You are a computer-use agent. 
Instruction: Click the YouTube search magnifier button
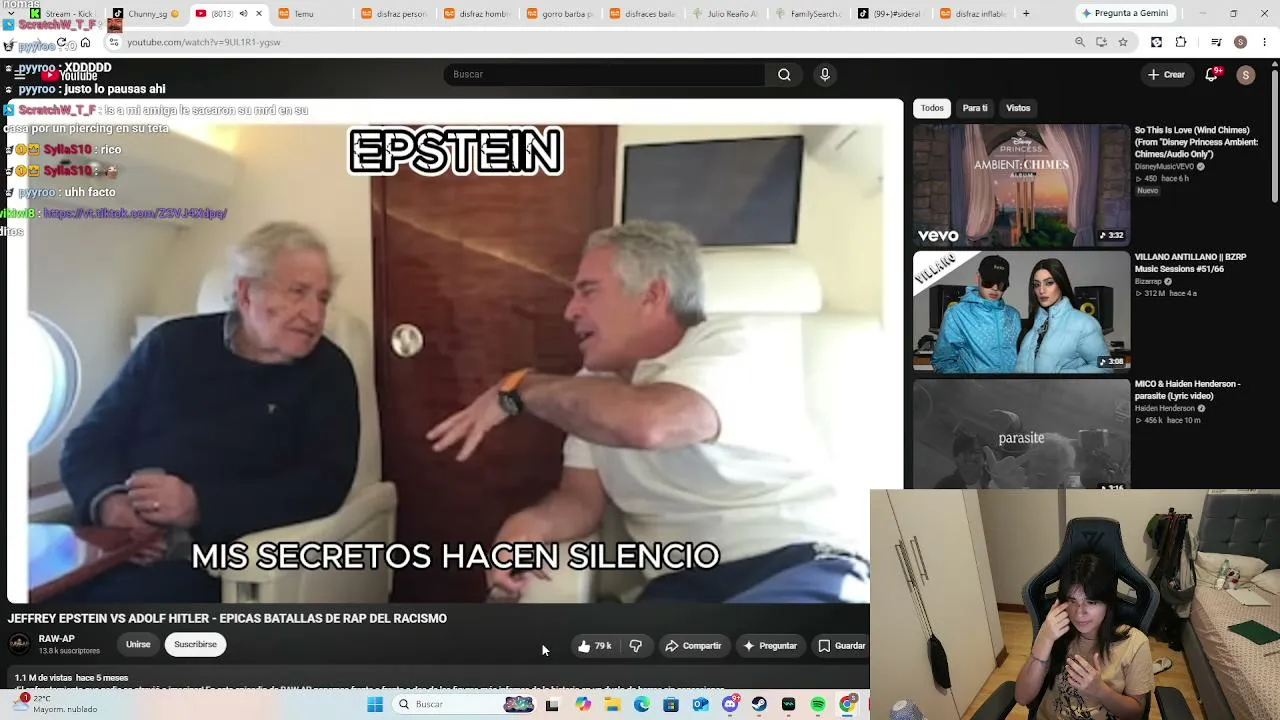click(x=784, y=74)
